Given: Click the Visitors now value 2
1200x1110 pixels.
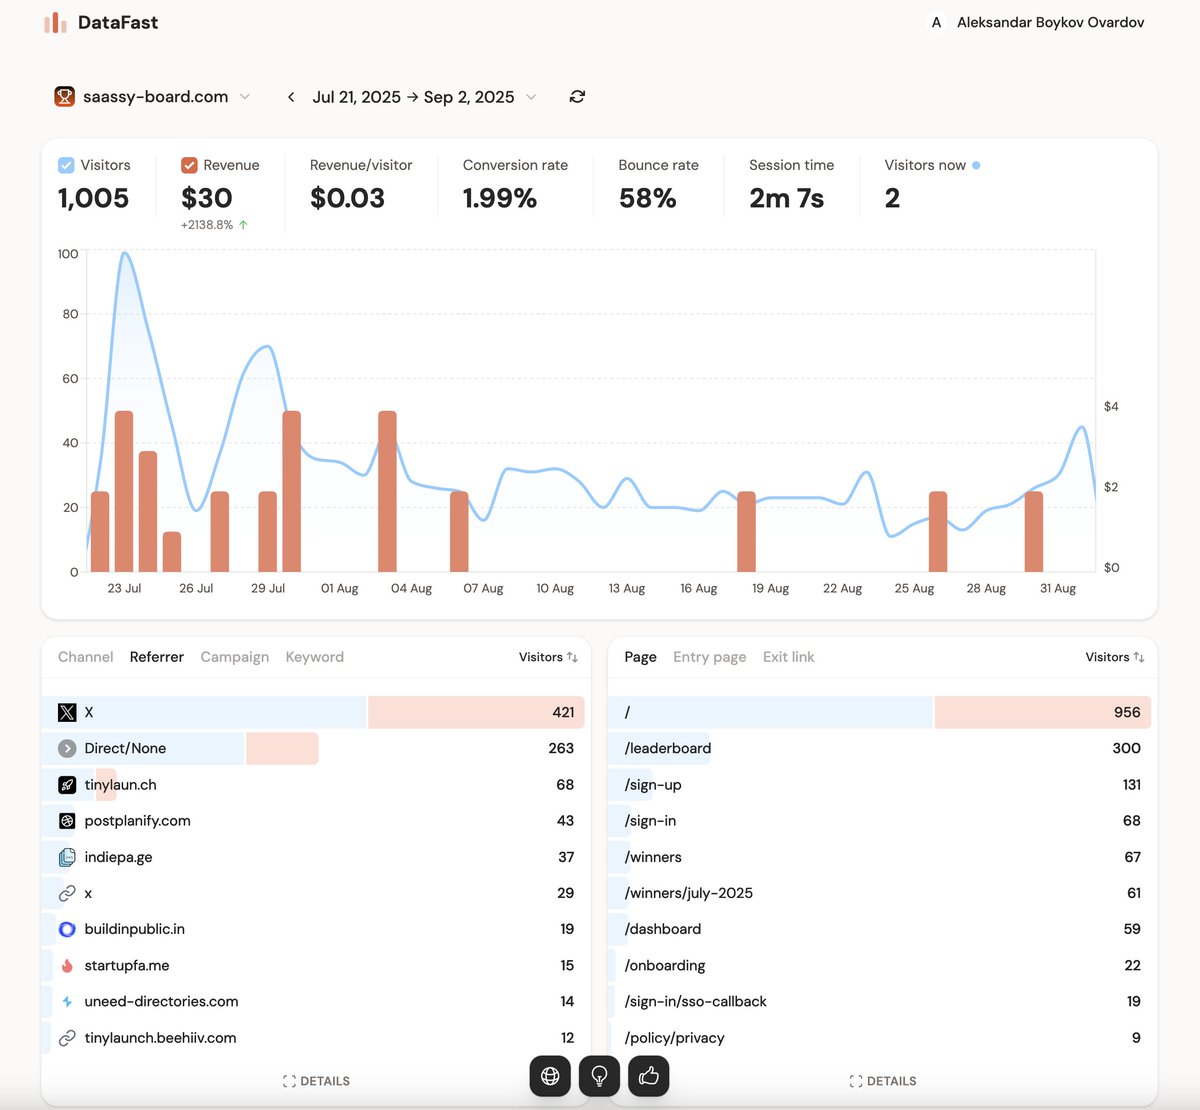Looking at the screenshot, I should tap(892, 198).
